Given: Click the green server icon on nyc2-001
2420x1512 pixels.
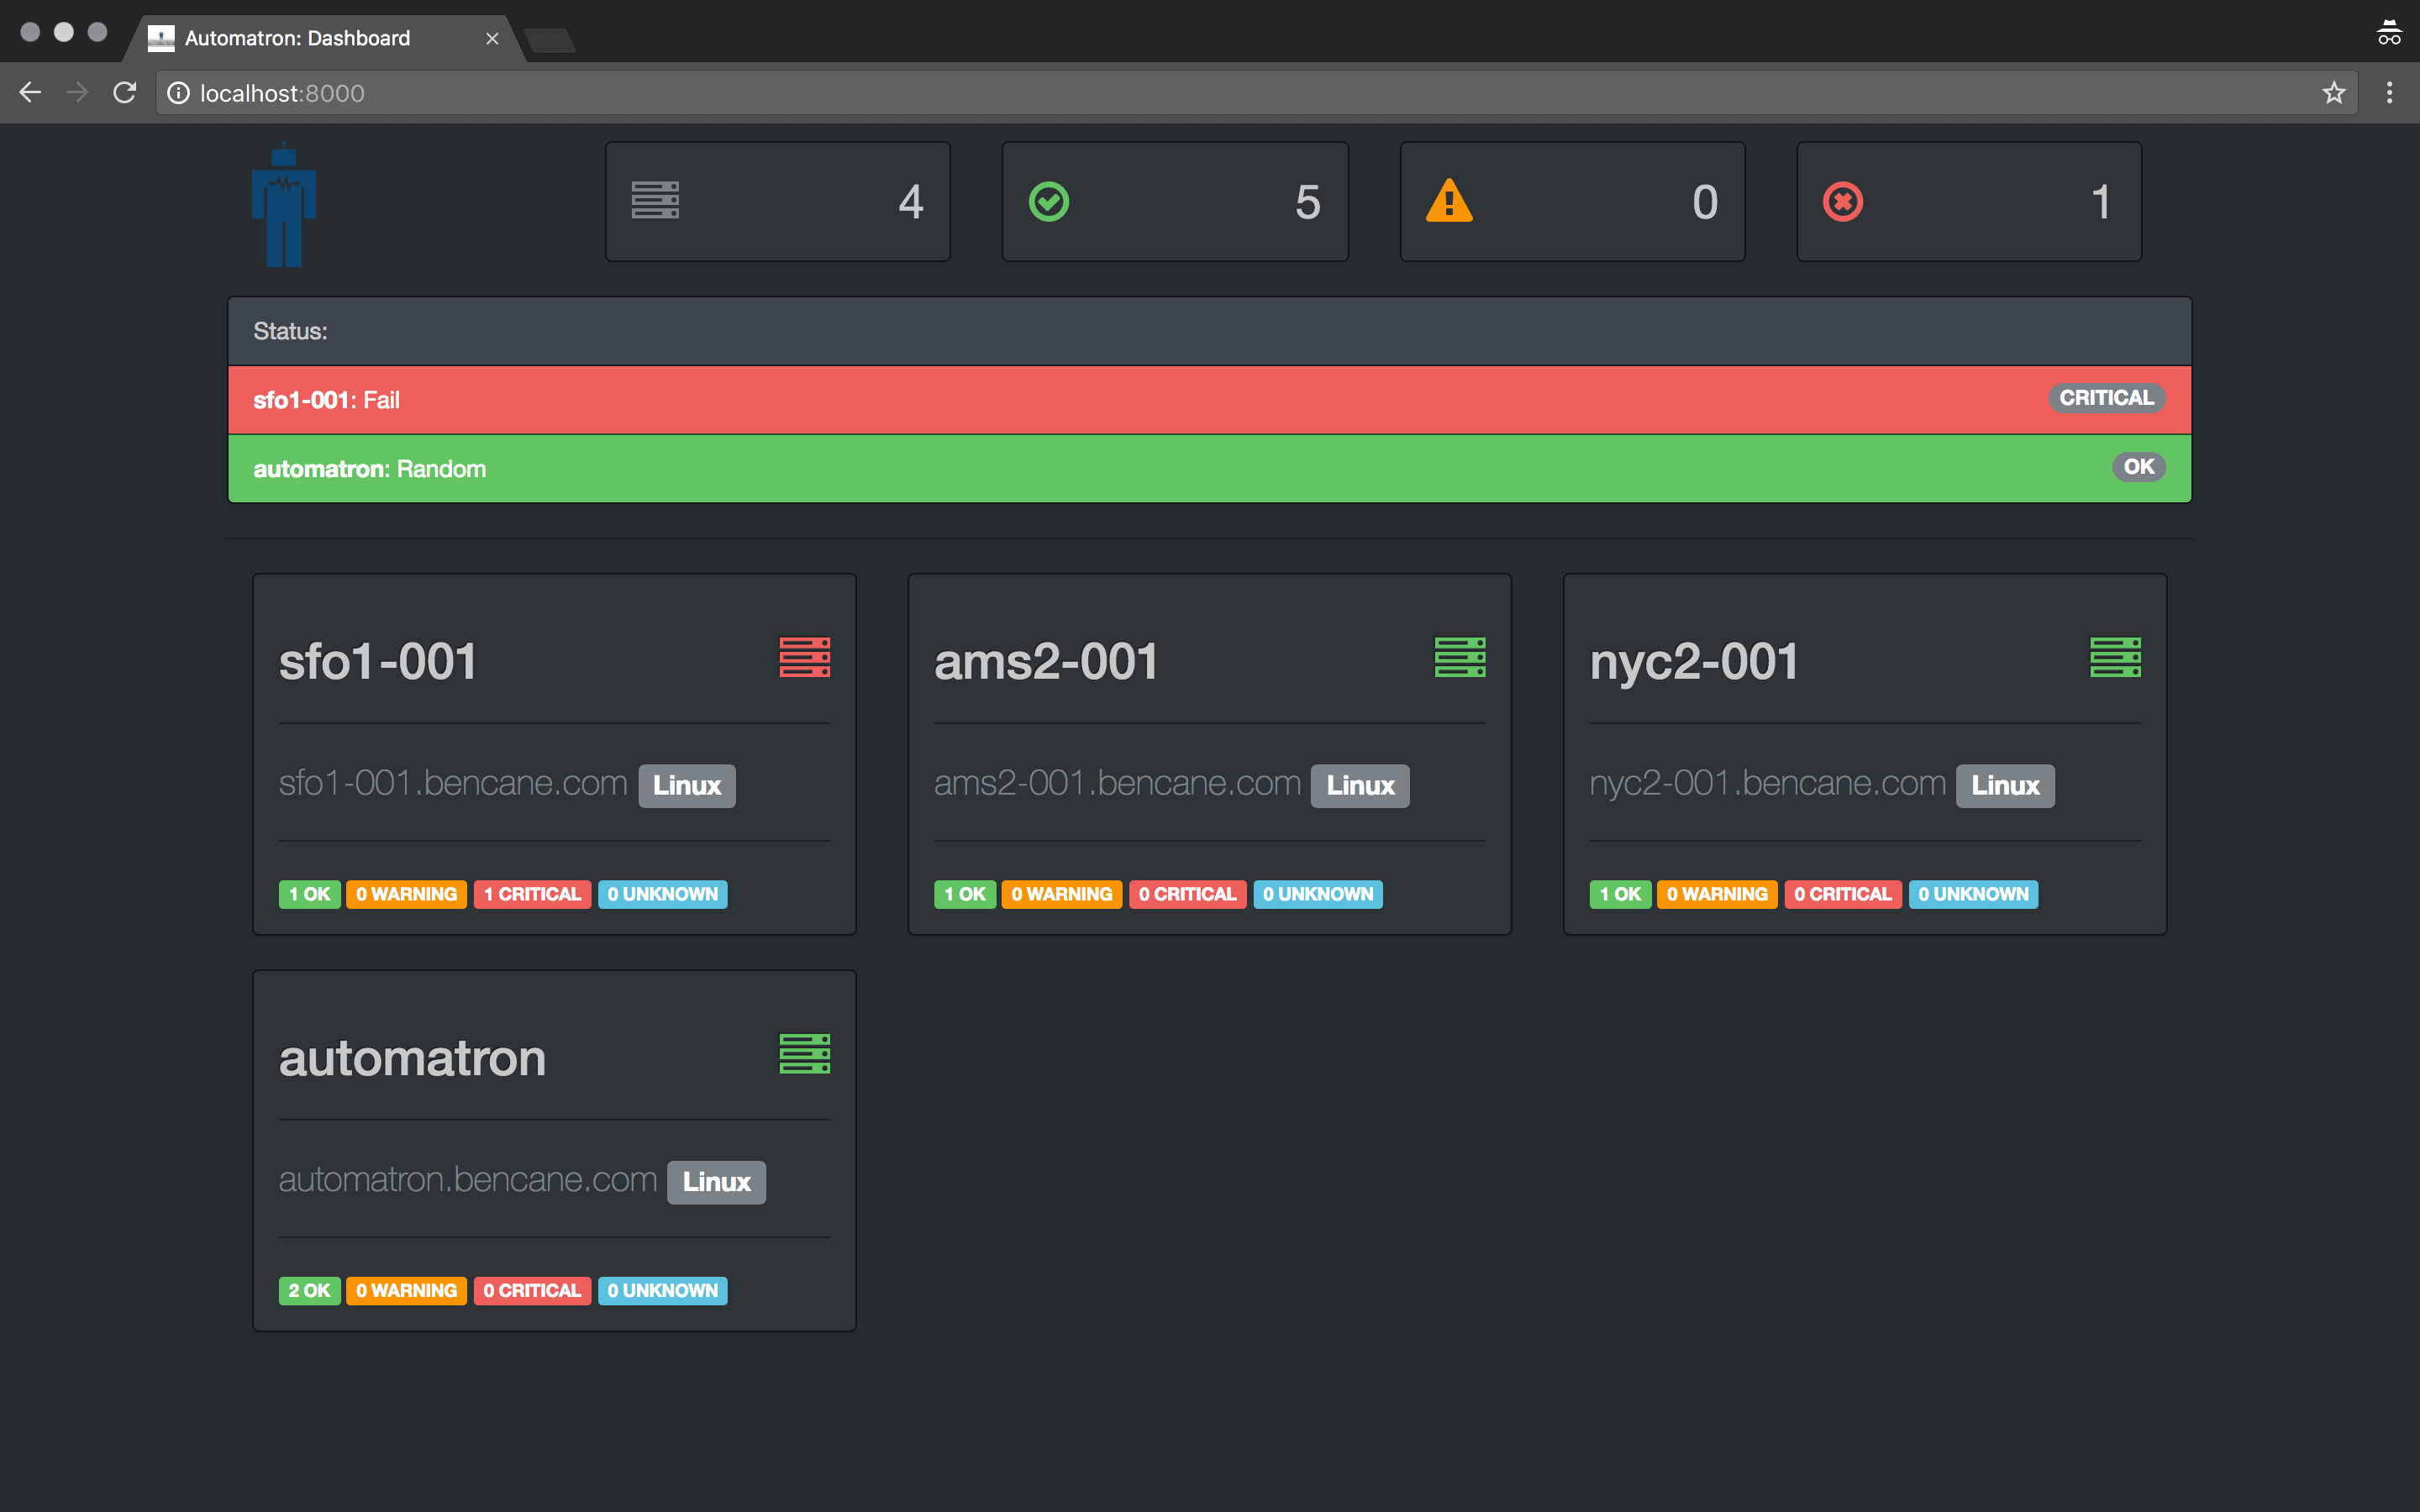Looking at the screenshot, I should click(2115, 657).
